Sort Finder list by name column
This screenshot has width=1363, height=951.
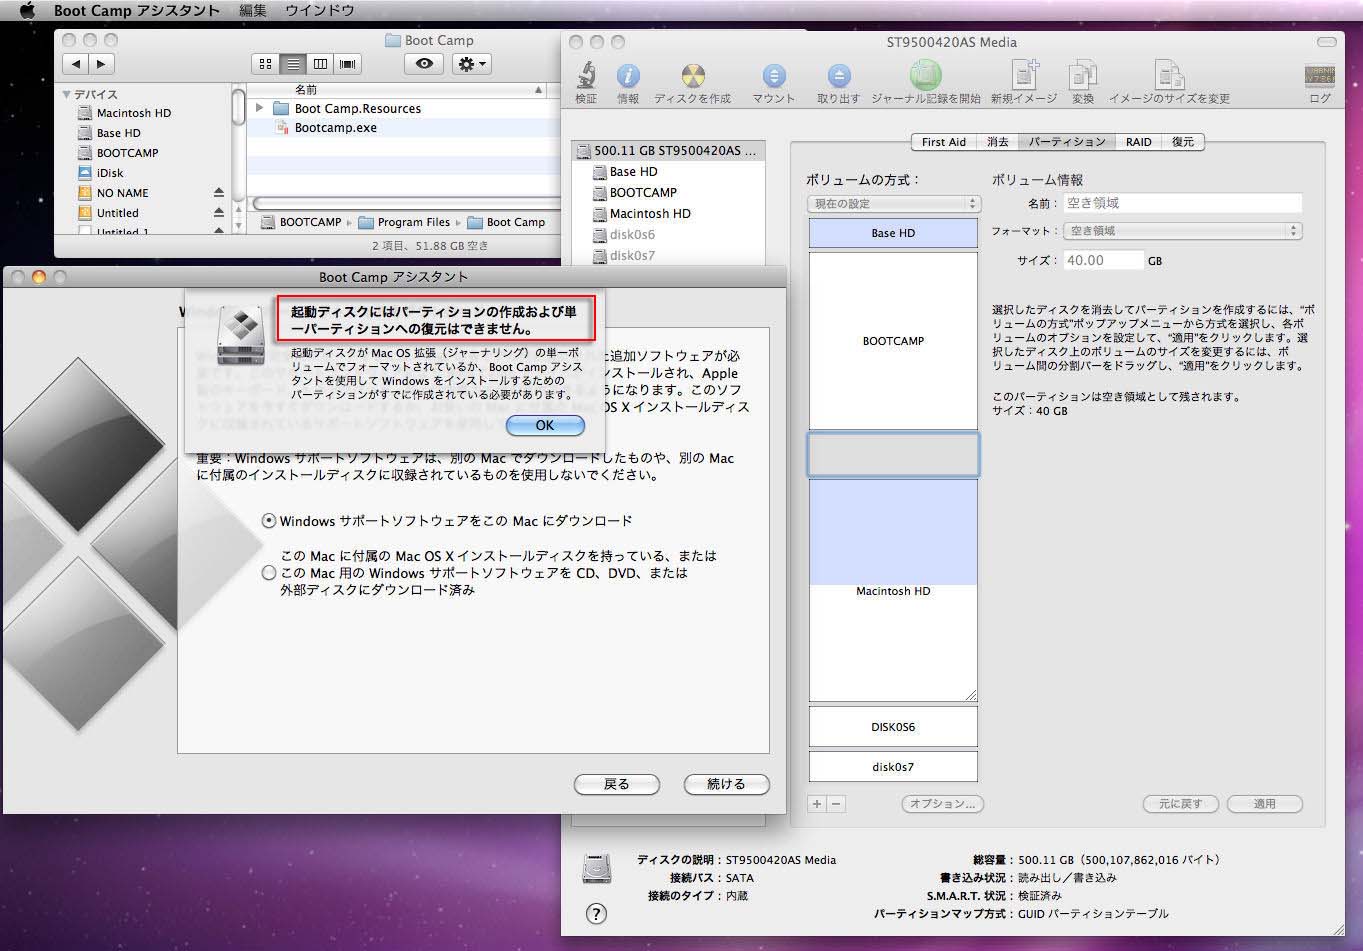[x=397, y=89]
